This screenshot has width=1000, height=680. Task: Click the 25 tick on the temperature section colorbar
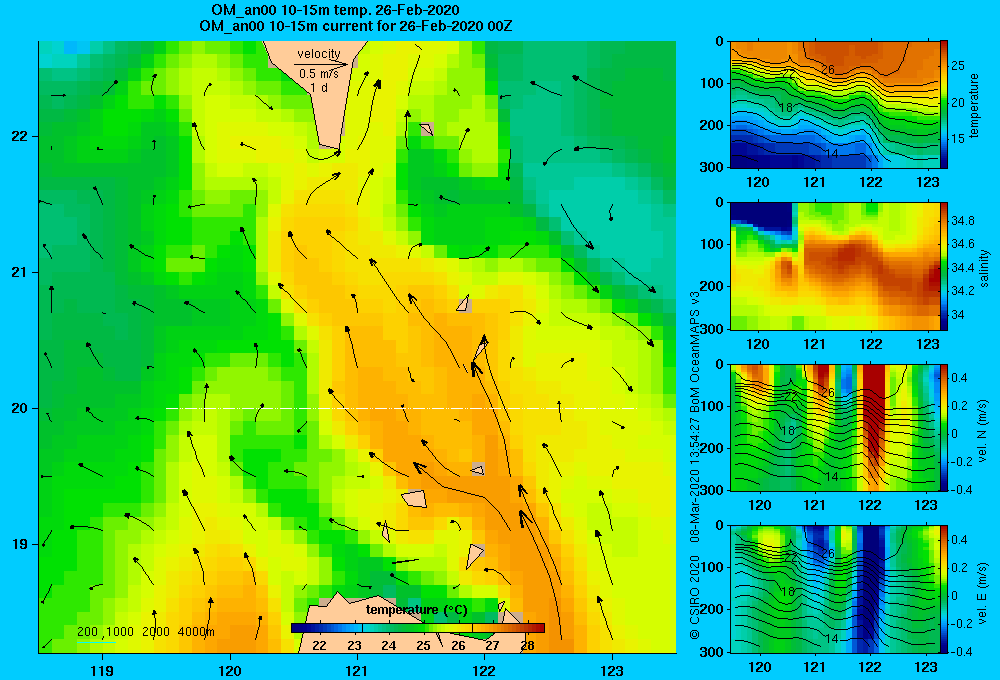(x=958, y=66)
